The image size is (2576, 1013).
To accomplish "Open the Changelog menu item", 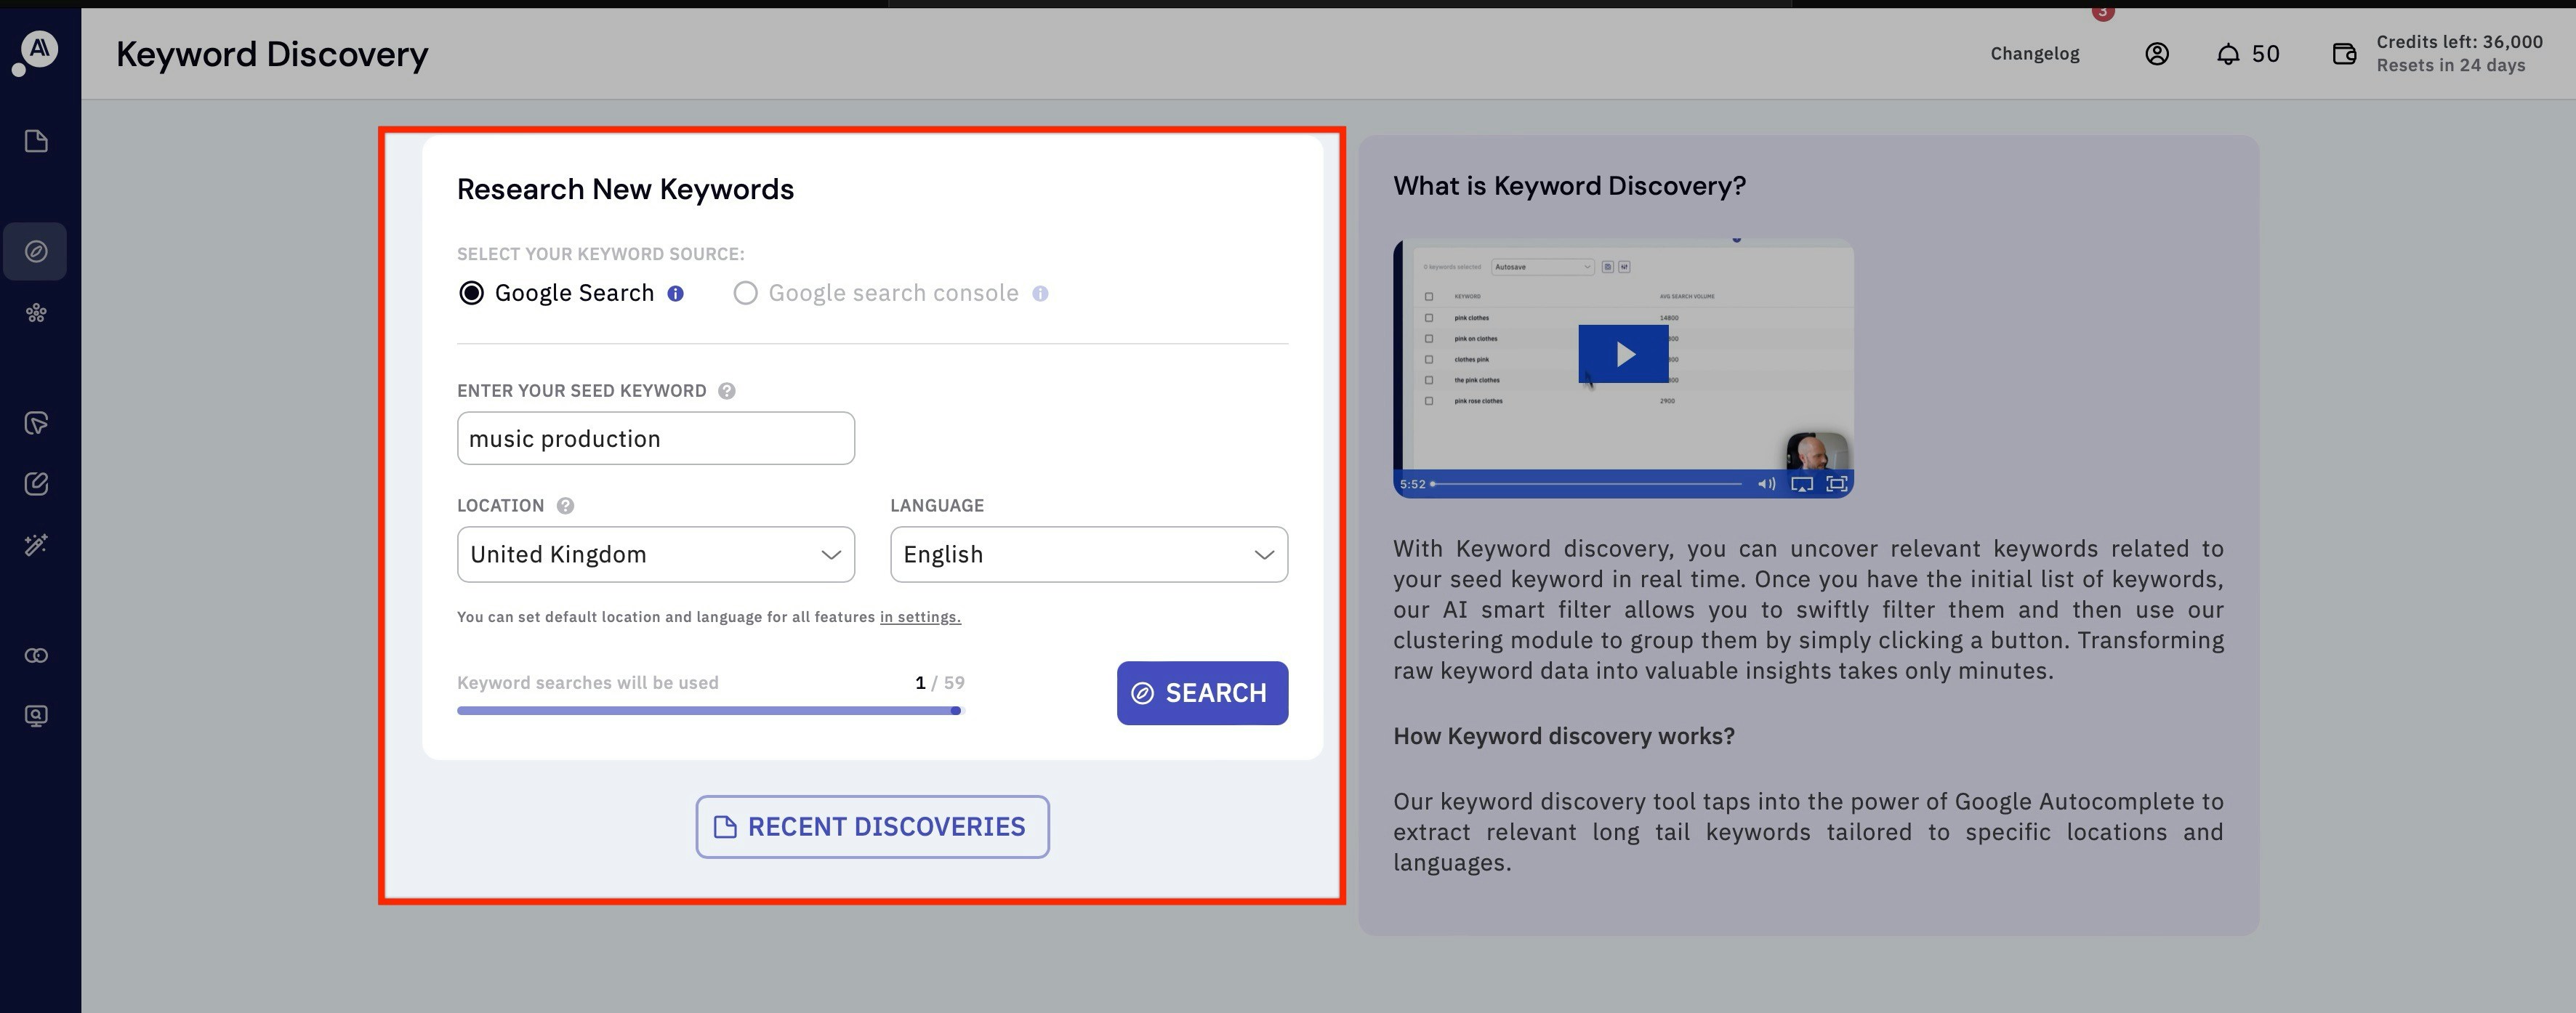I will tap(2034, 54).
